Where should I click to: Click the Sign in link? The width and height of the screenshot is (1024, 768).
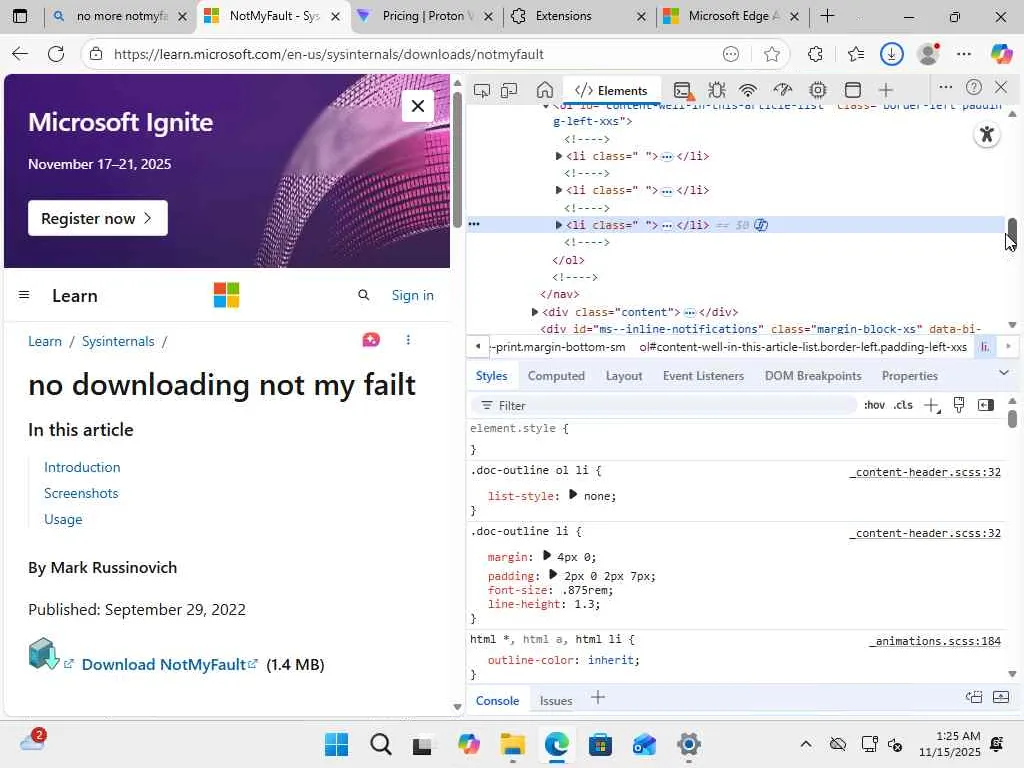(412, 295)
